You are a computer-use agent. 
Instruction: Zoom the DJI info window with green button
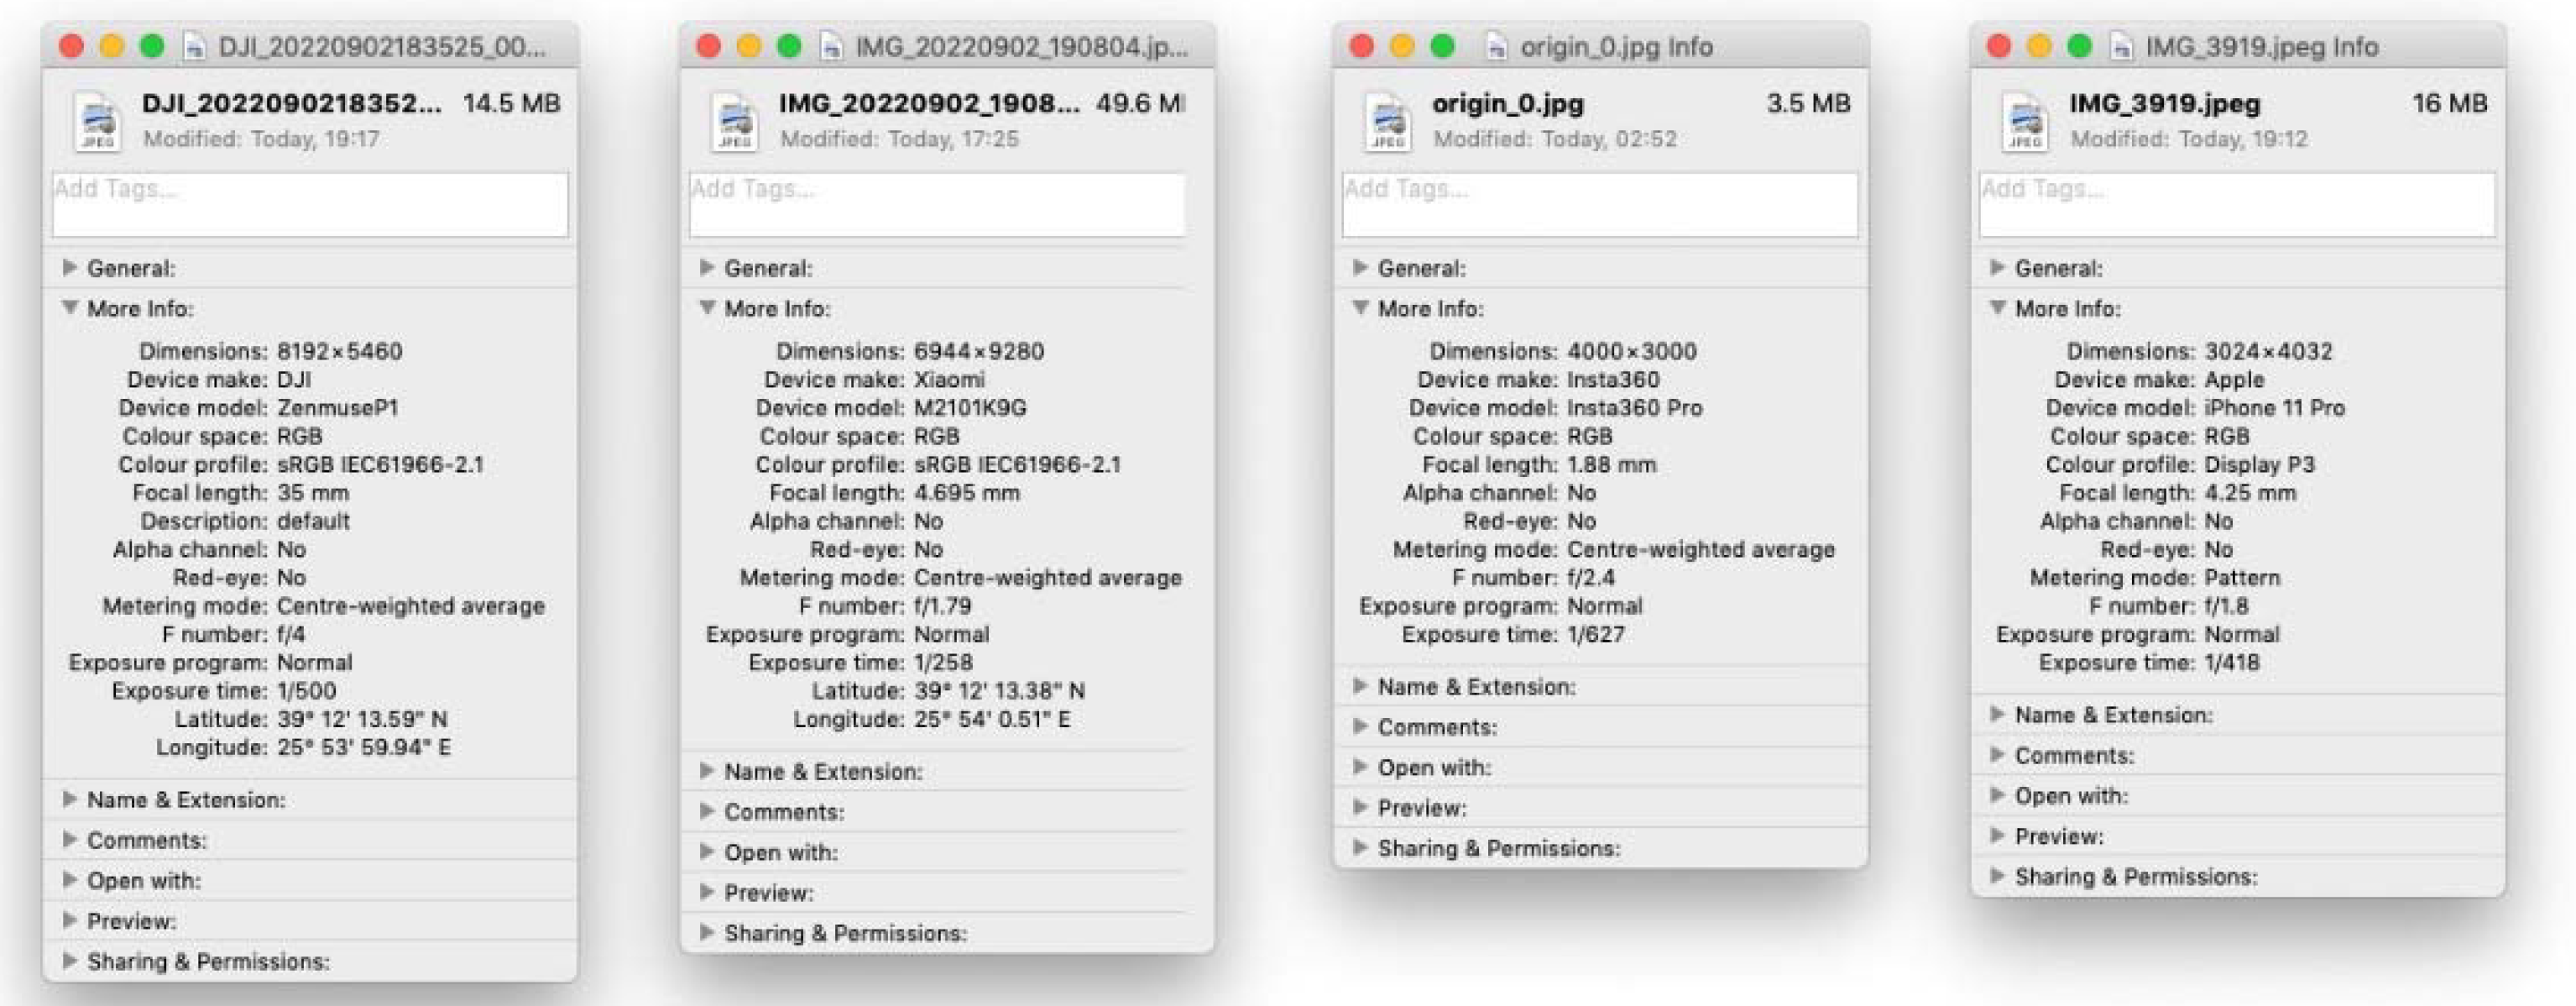click(152, 46)
